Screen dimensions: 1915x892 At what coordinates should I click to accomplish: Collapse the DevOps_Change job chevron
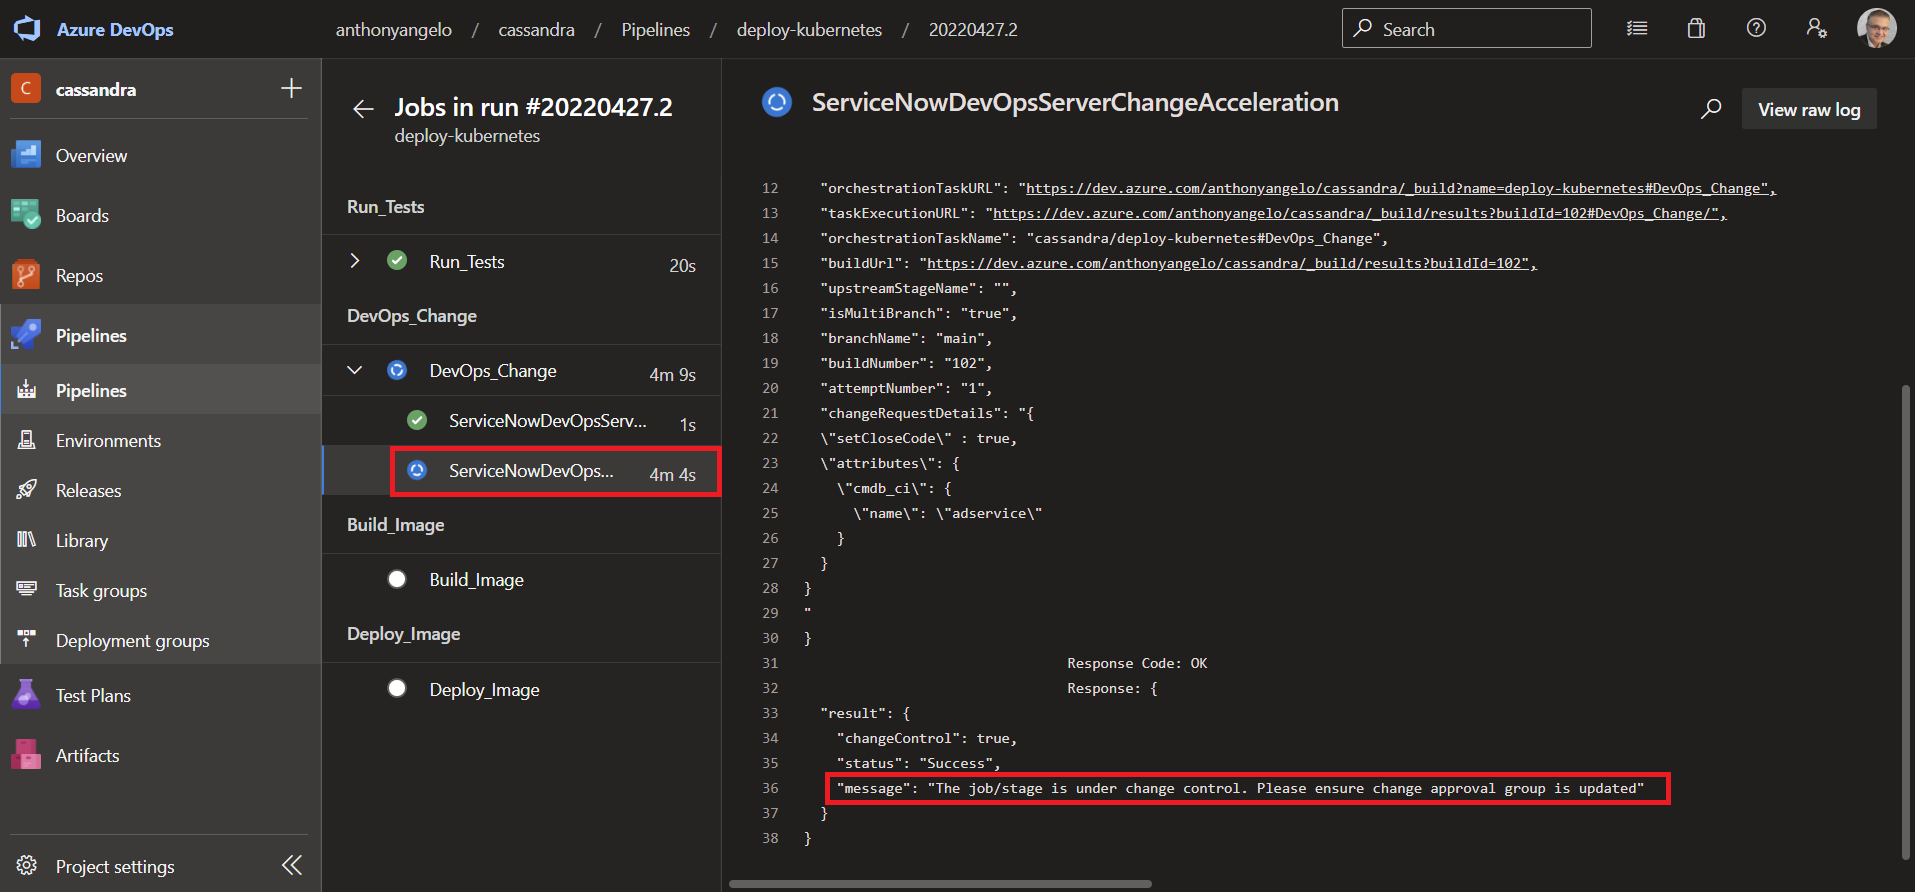[355, 370]
